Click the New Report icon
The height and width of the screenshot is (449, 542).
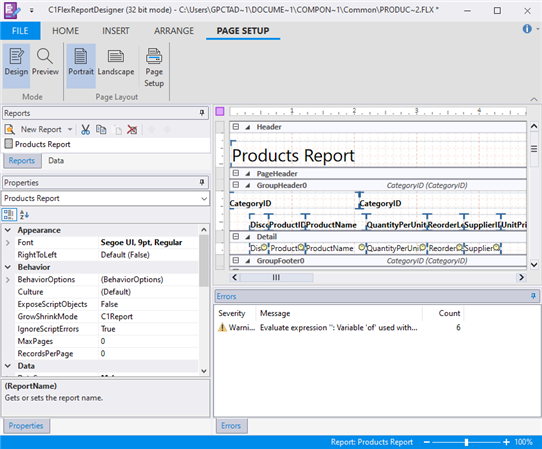point(10,130)
